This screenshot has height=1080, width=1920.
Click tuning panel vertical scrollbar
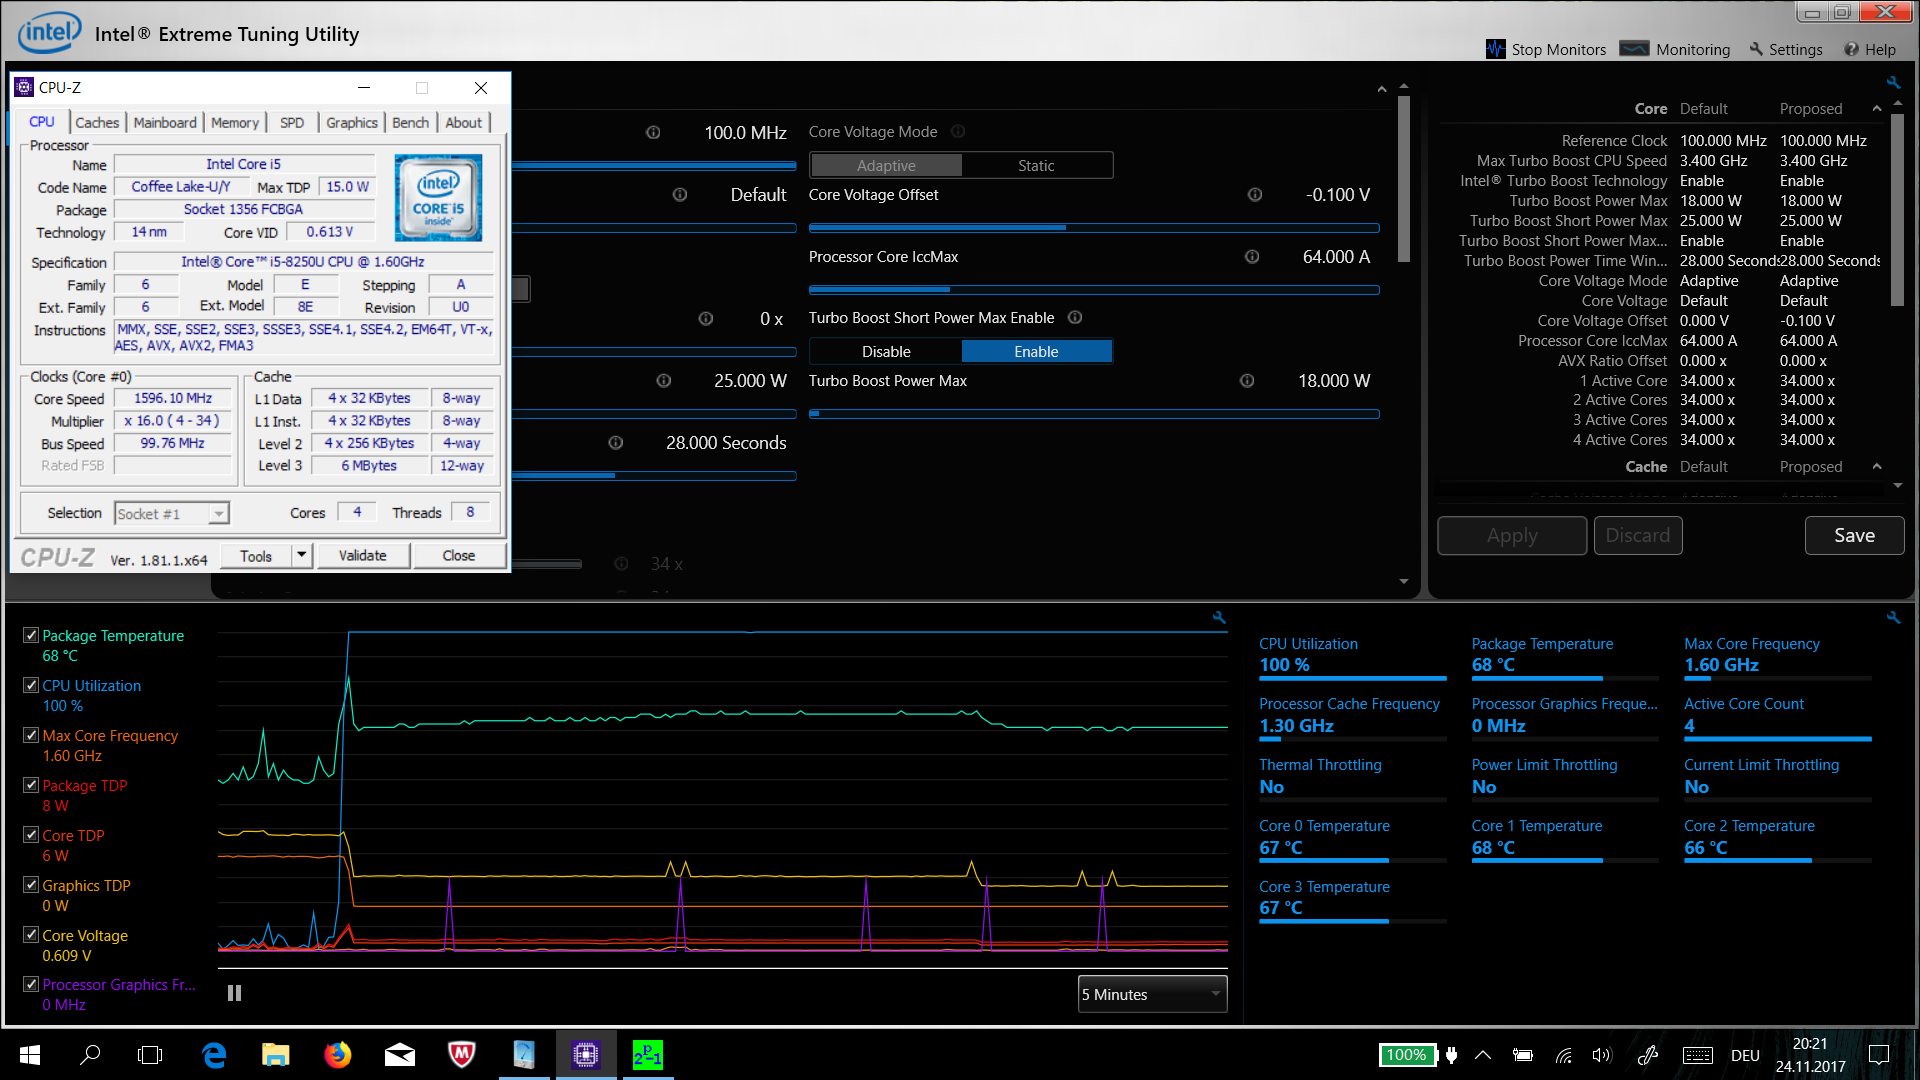1404,180
